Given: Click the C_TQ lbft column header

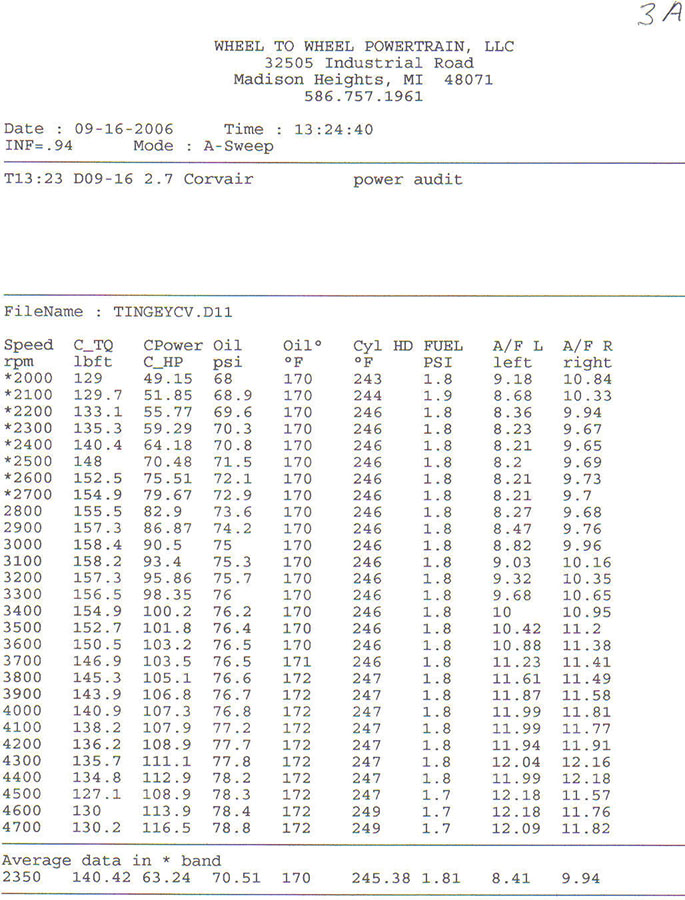Looking at the screenshot, I should 93,354.
